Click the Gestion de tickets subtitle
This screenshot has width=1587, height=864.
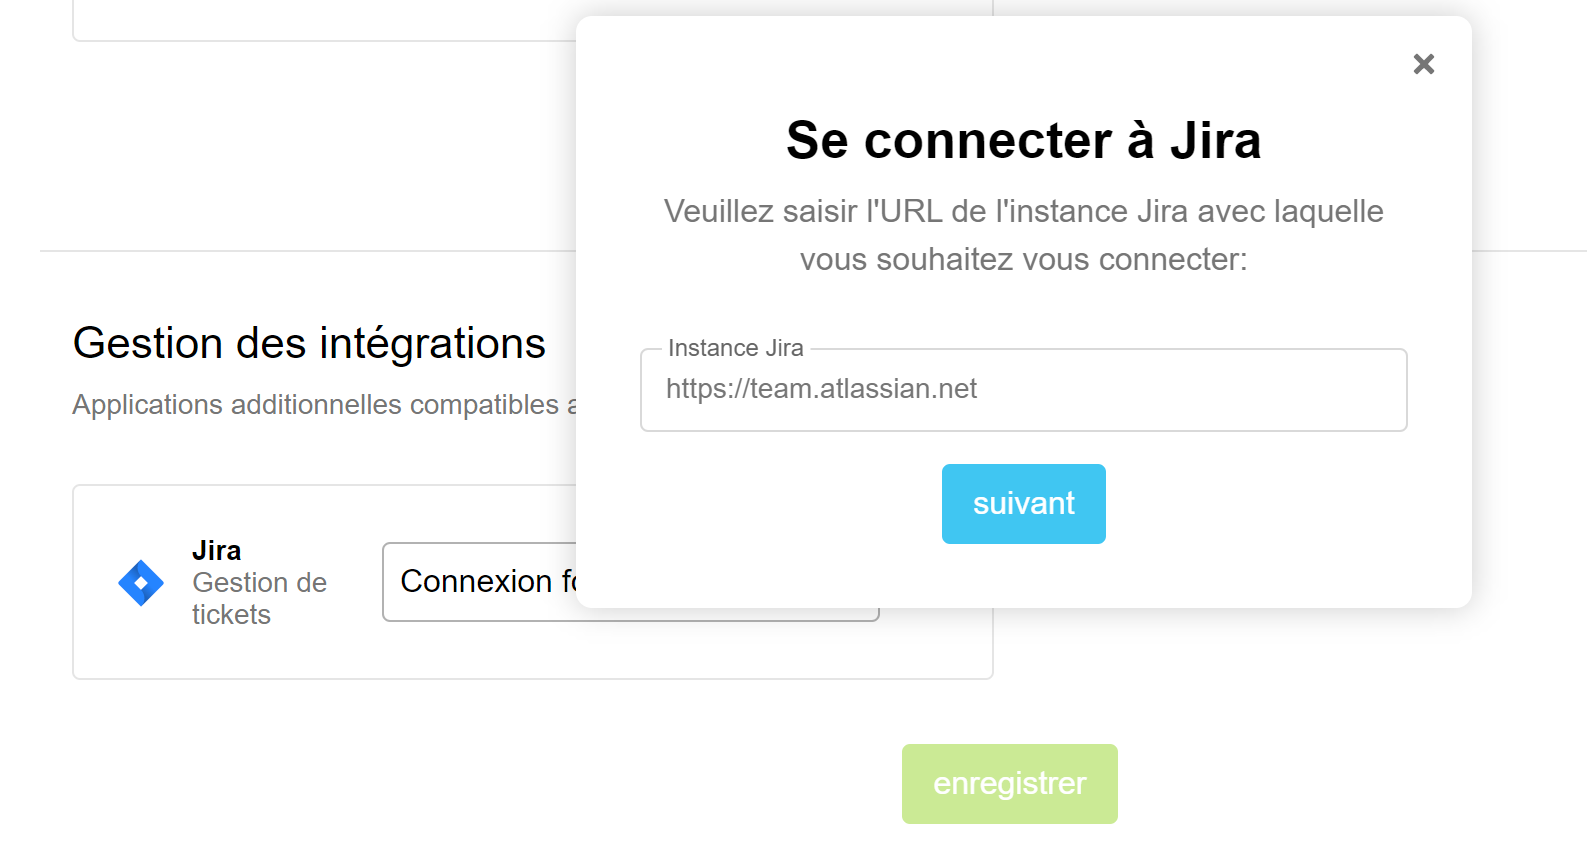point(259,598)
